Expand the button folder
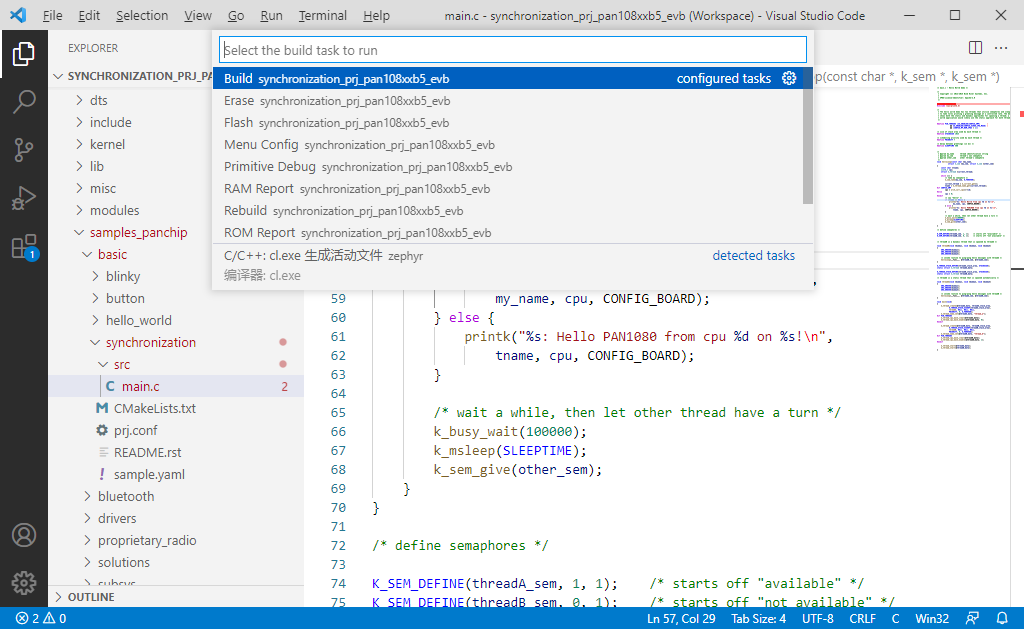1024x629 pixels. click(x=95, y=298)
